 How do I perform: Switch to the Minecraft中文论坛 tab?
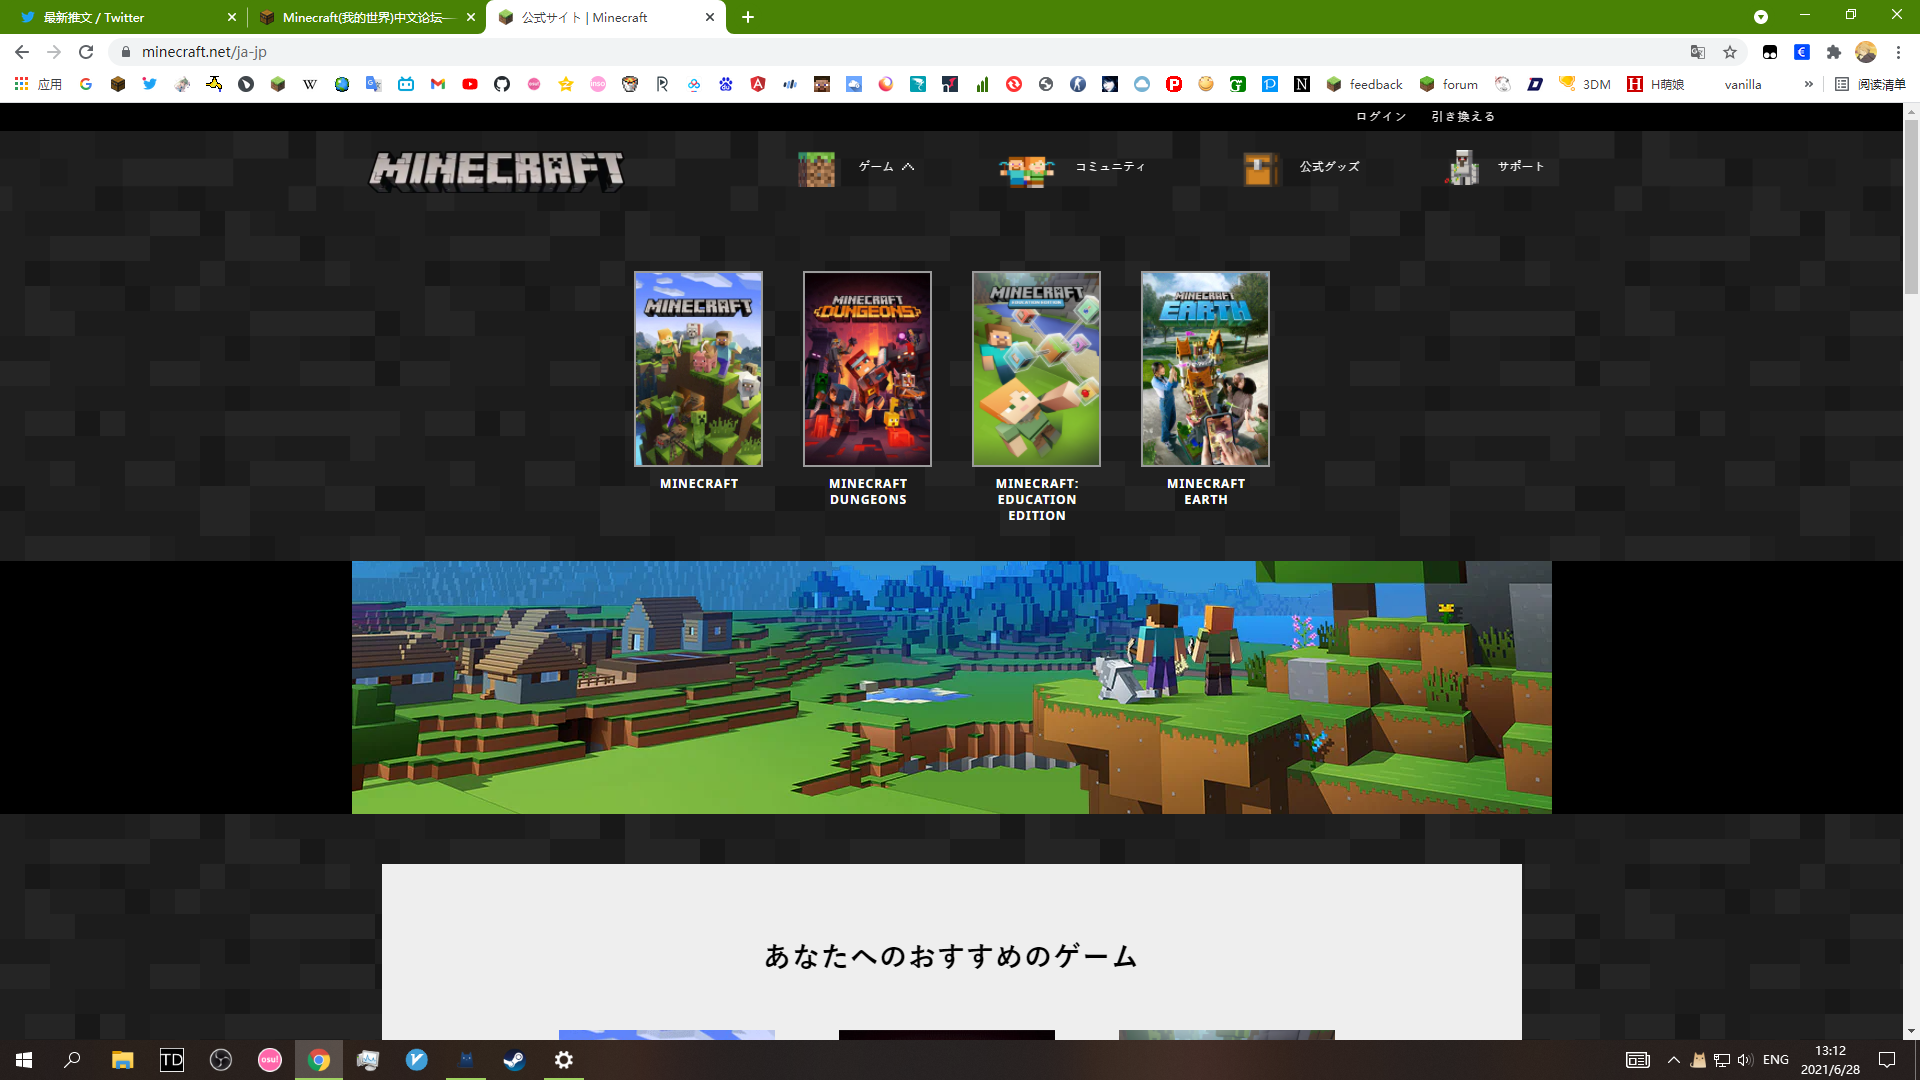click(365, 17)
